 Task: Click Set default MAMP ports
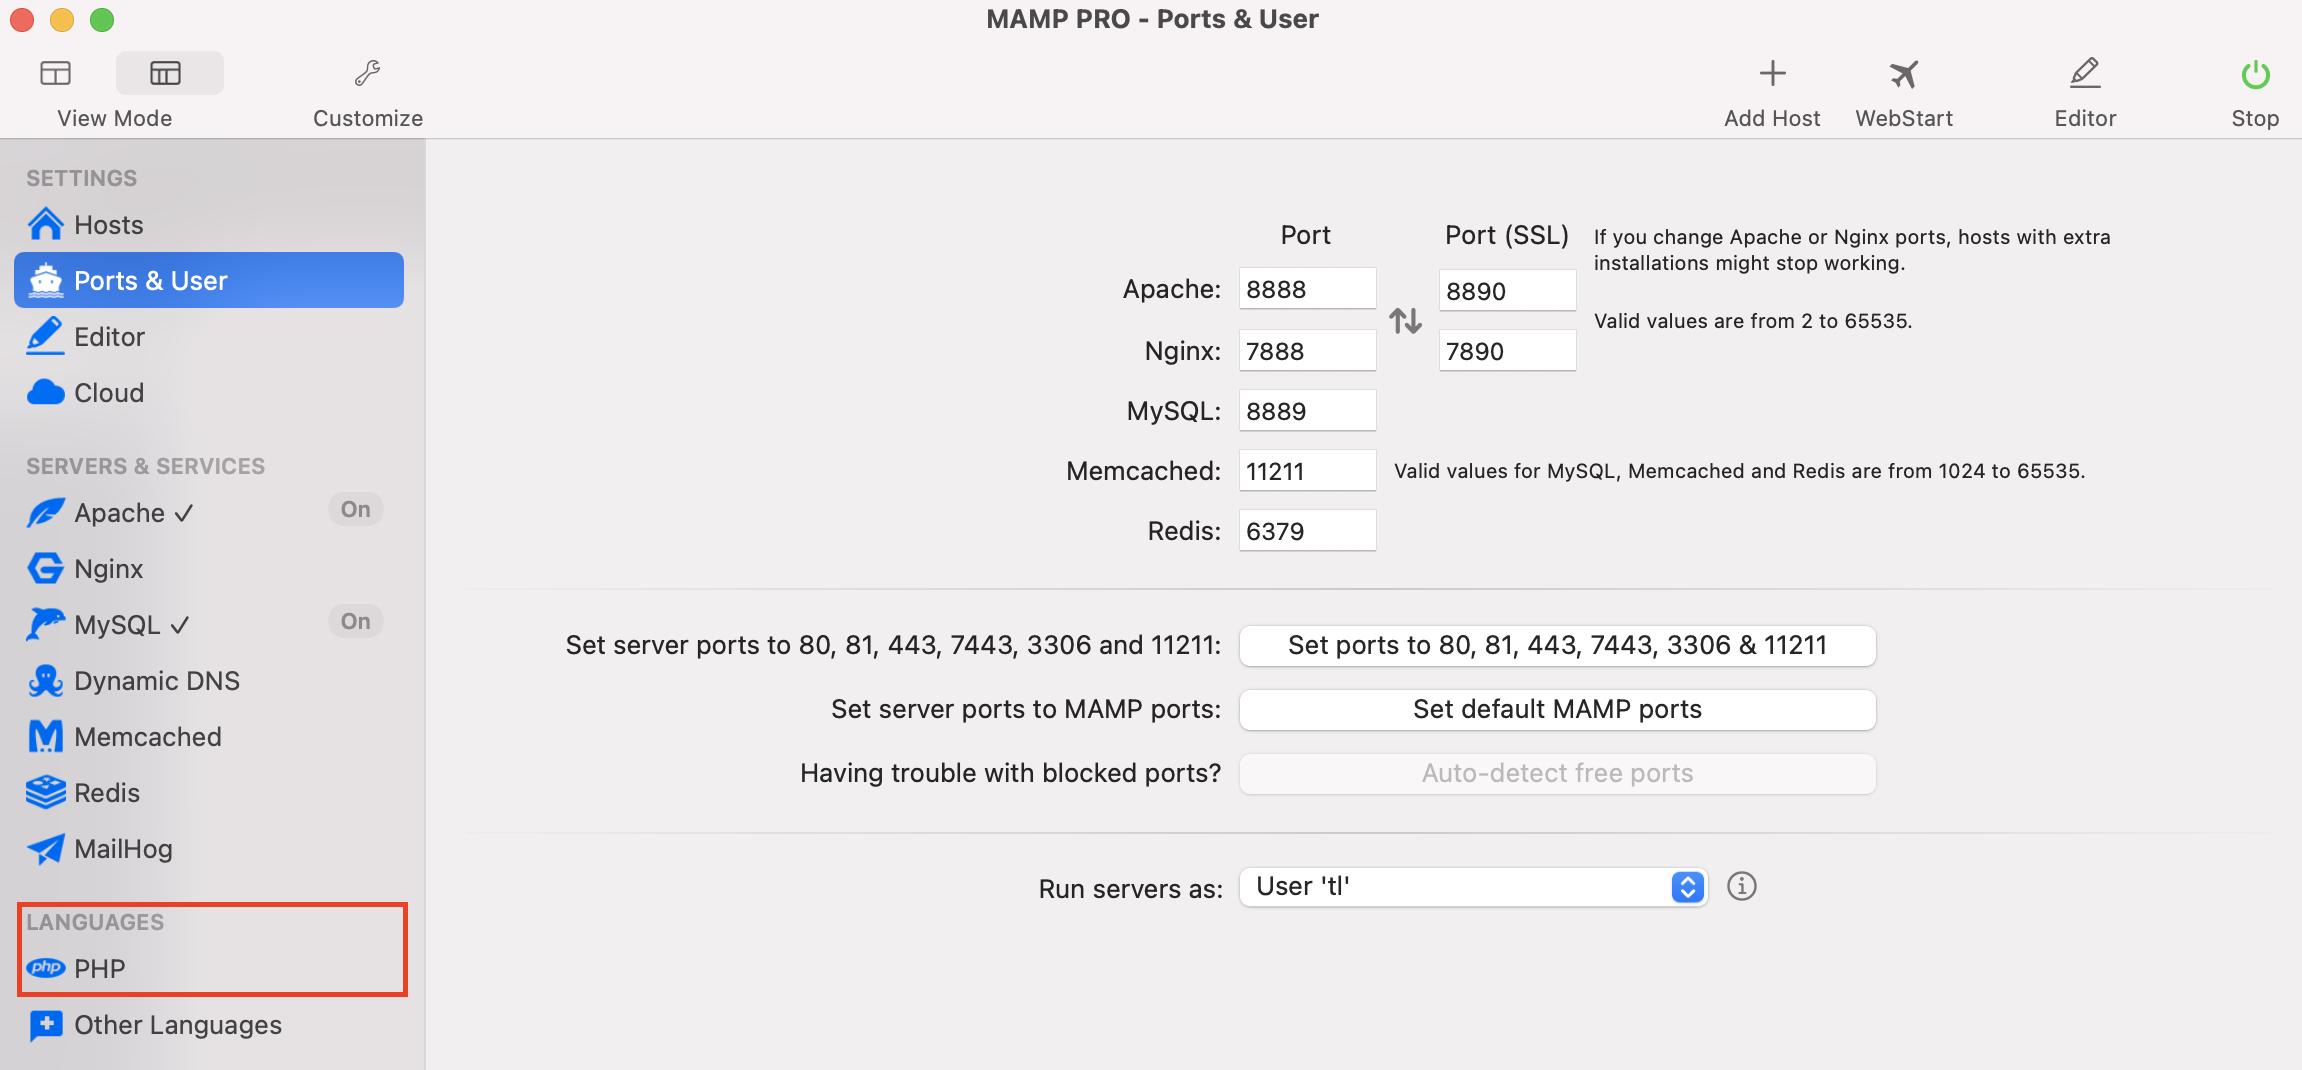pyautogui.click(x=1556, y=709)
